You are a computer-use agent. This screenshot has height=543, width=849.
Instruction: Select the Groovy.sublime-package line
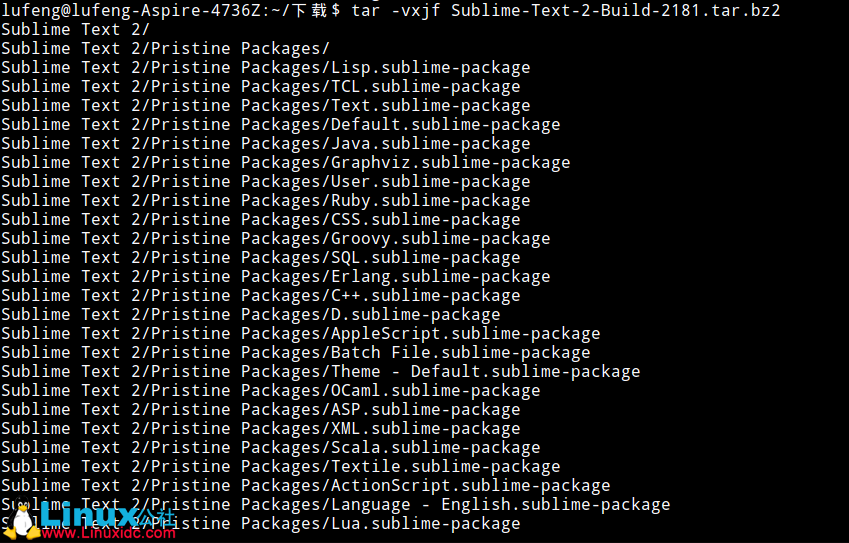440,238
